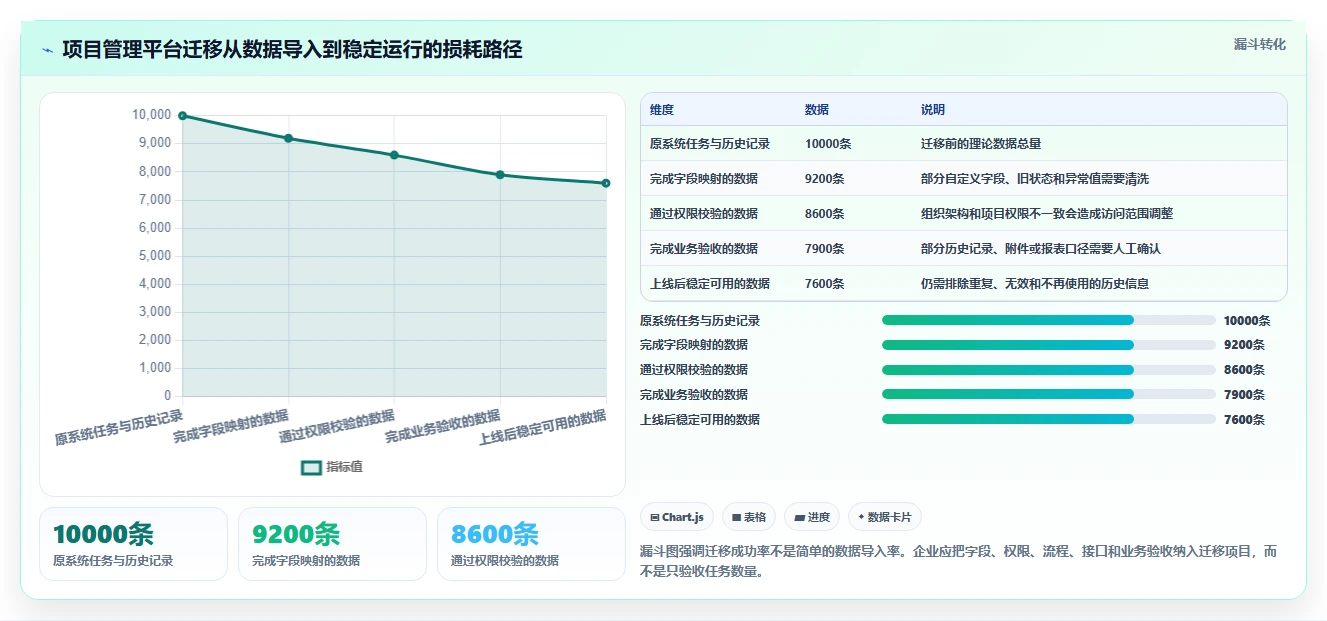Image resolution: width=1327 pixels, height=621 pixels.
Task: Click the progress bar for 原系统任务与历史记录
Action: (1049, 320)
